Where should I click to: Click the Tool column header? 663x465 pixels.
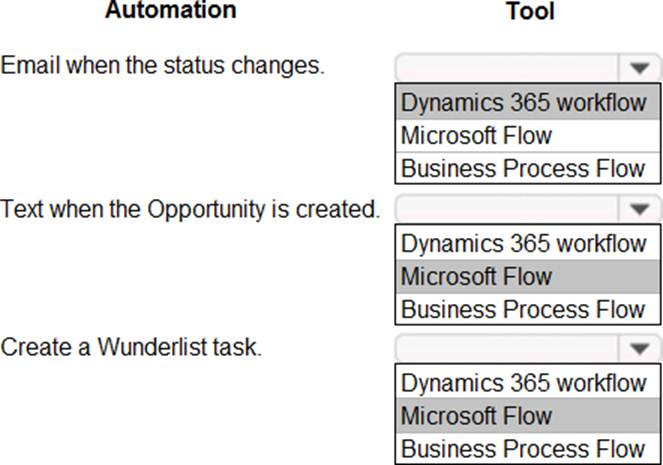530,11
